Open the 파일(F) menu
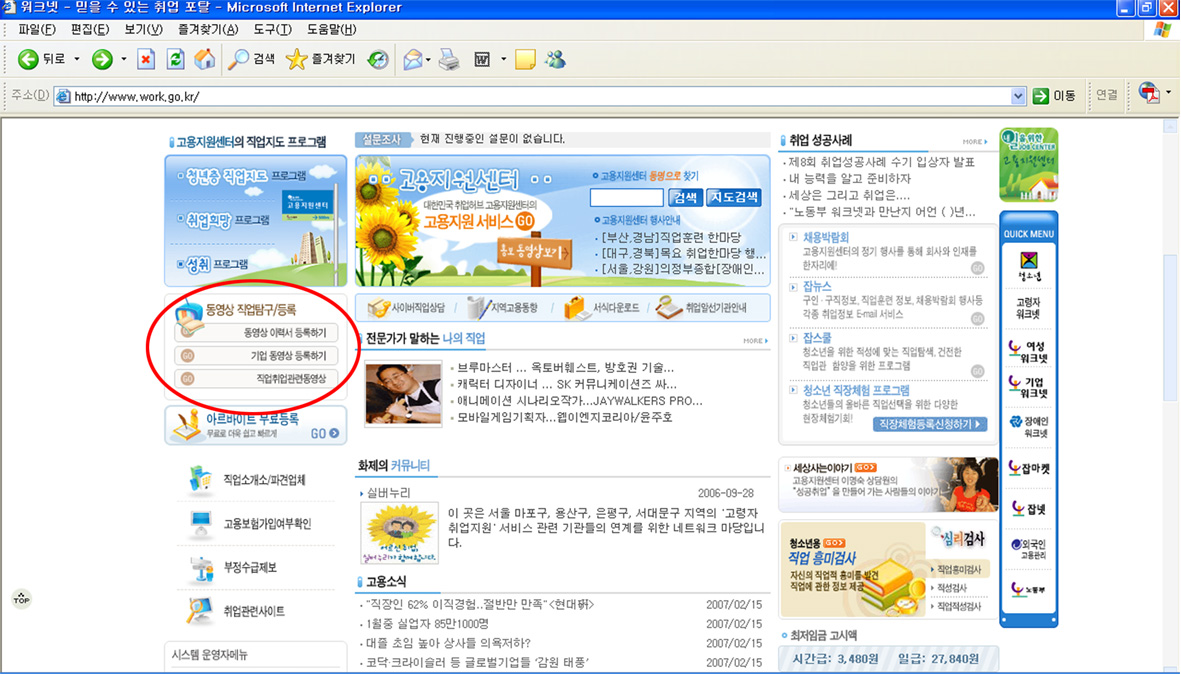This screenshot has height=674, width=1181. pyautogui.click(x=37, y=30)
